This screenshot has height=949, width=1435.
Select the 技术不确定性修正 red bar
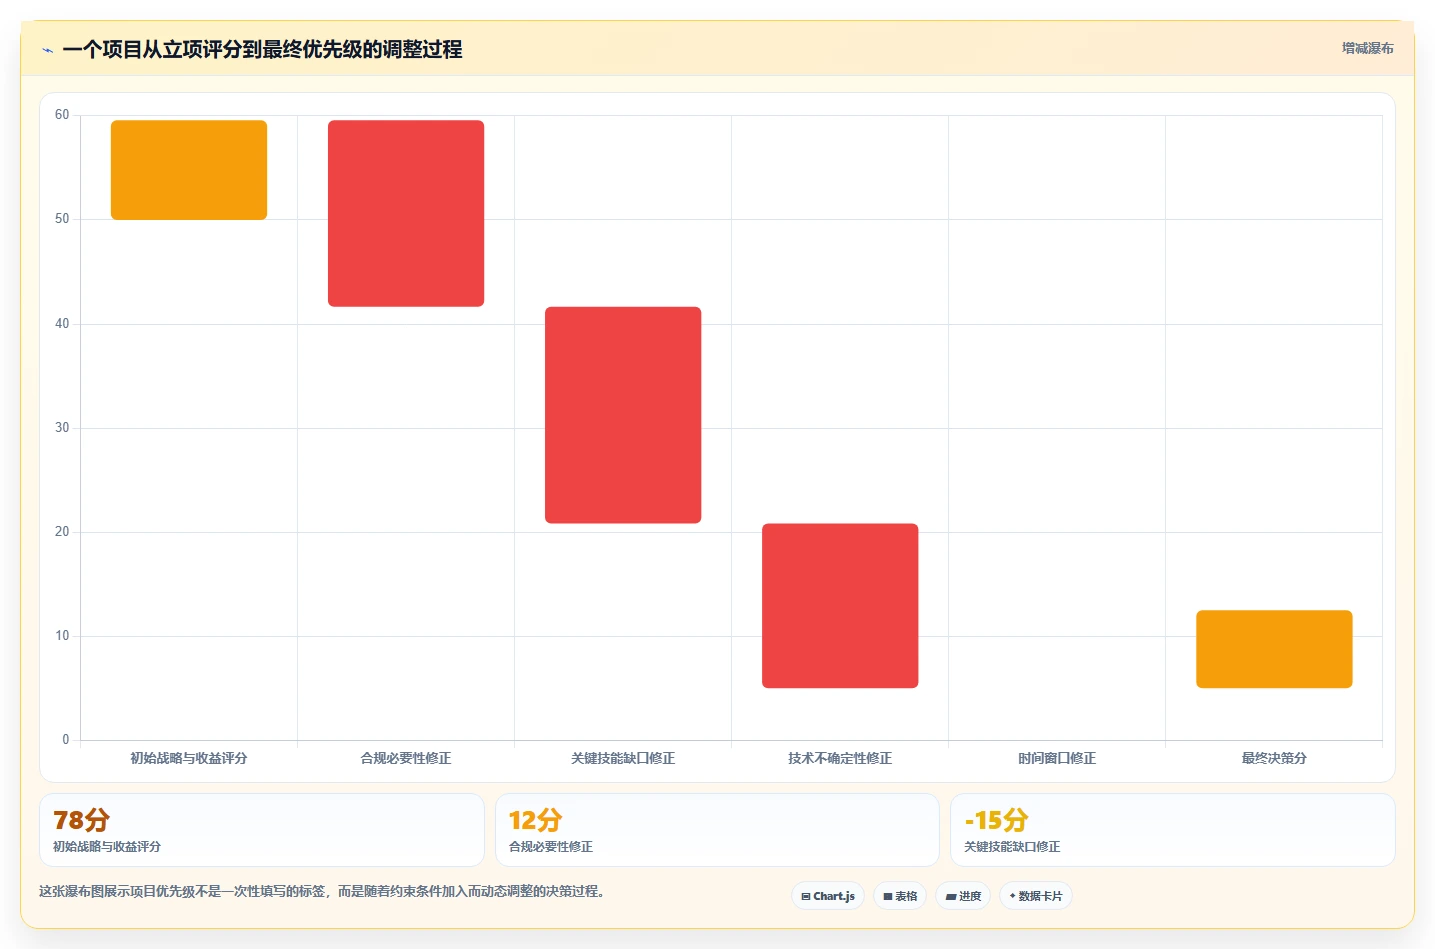tap(840, 606)
